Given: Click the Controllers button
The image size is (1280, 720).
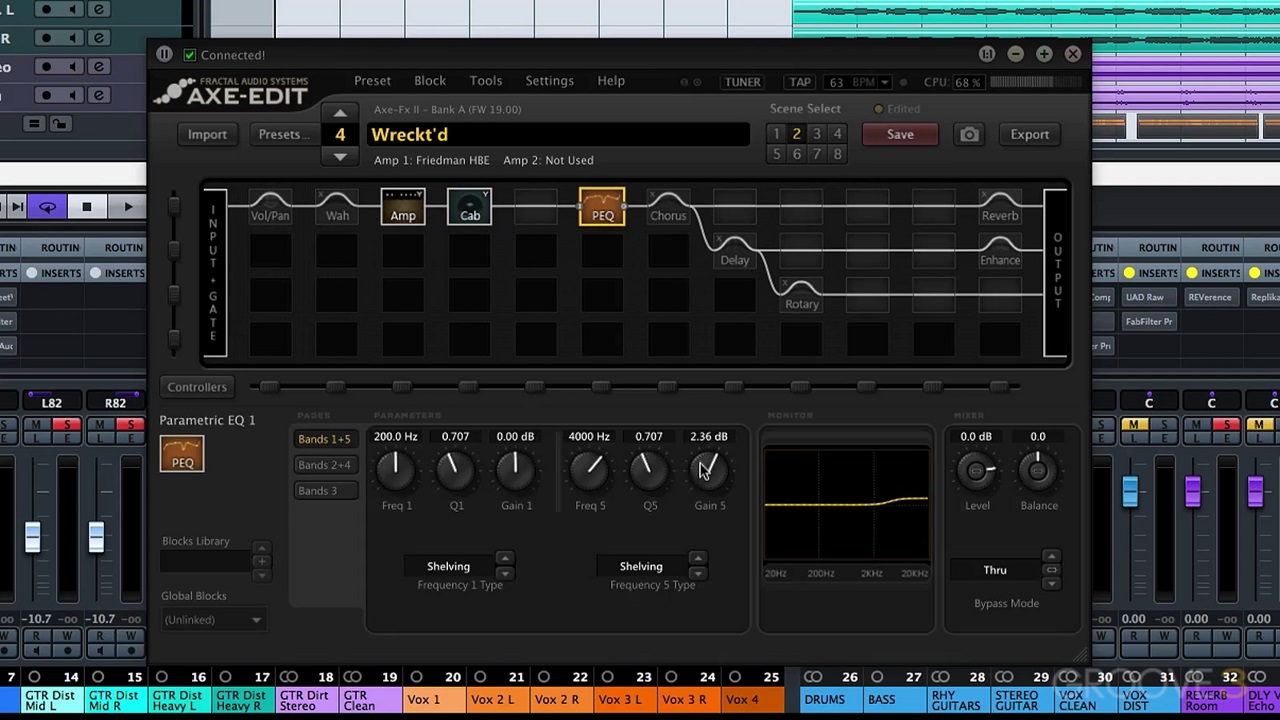Looking at the screenshot, I should pos(197,387).
